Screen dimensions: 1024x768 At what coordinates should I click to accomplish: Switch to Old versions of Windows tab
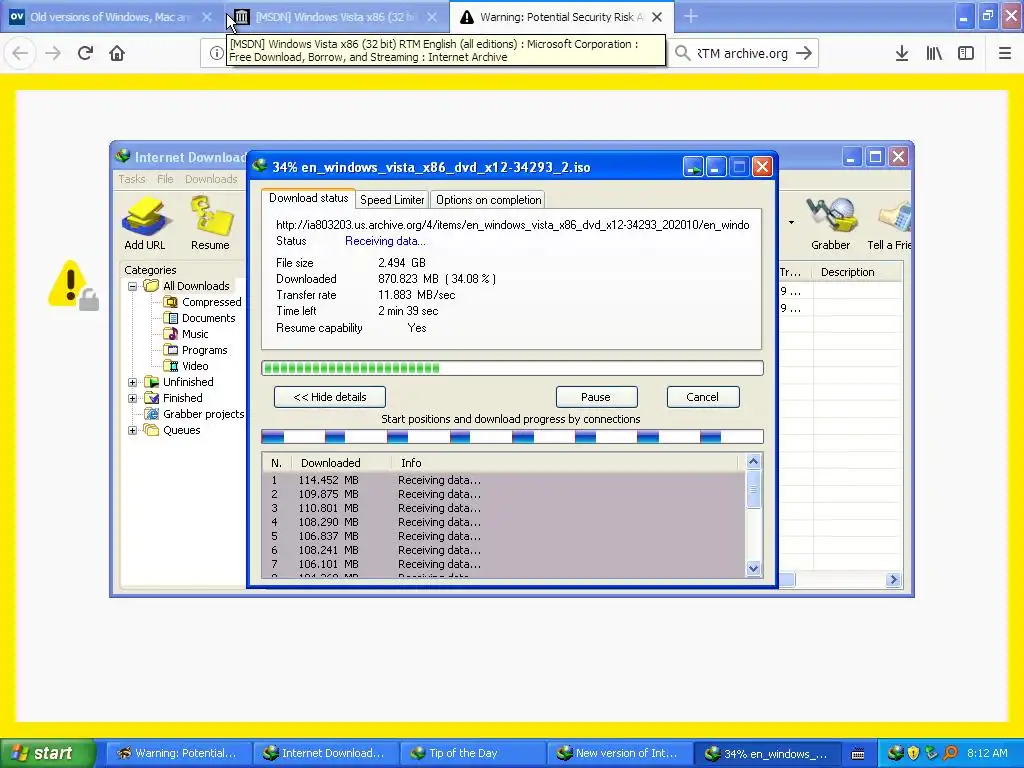tap(110, 17)
